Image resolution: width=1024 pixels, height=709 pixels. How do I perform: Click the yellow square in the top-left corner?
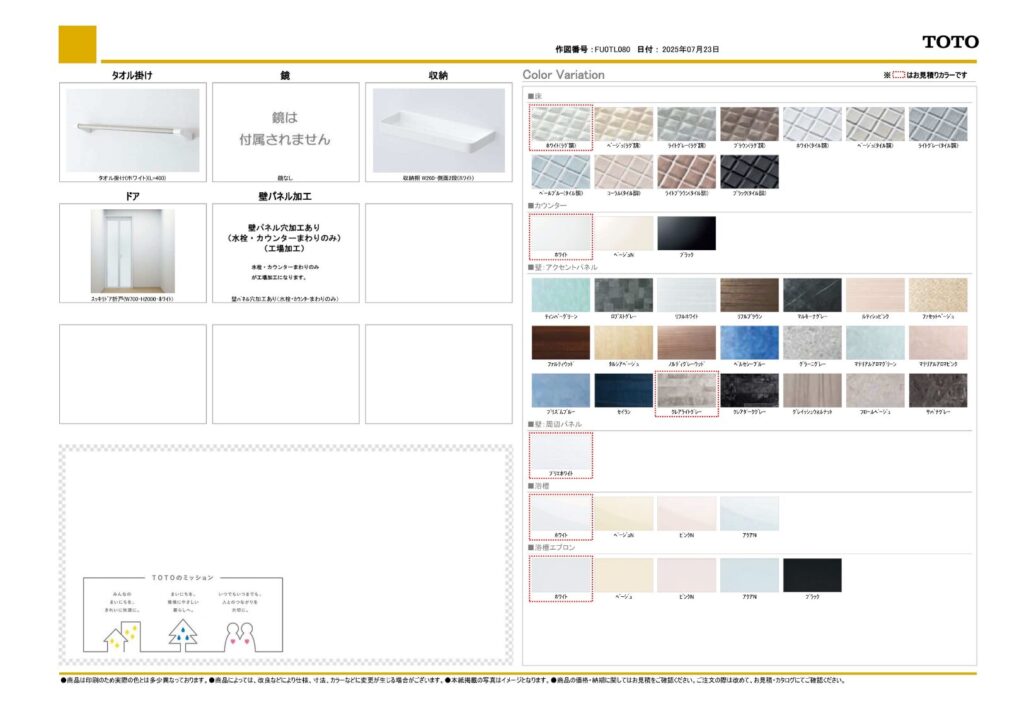pyautogui.click(x=78, y=44)
